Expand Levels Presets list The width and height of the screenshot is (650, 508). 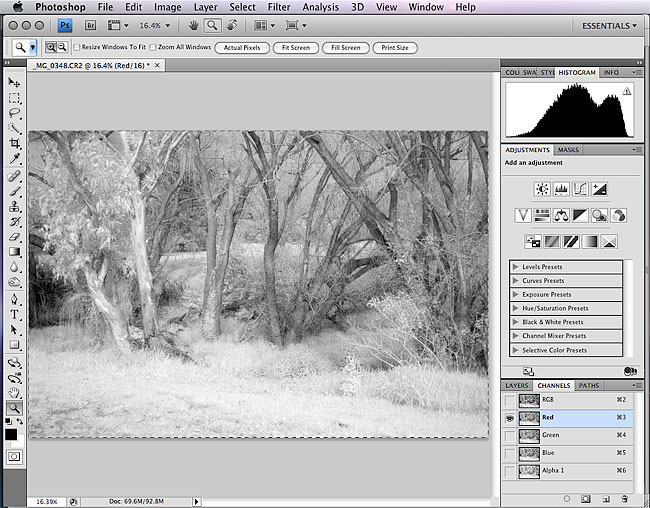(x=515, y=267)
